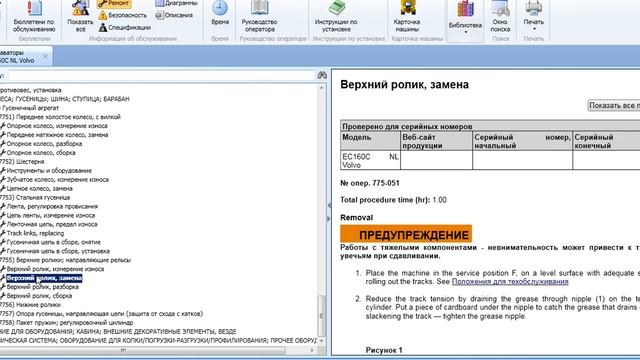Viewport: 640px width, 360px height.
Task: Open Инструкции по установке
Action: (x=336, y=17)
